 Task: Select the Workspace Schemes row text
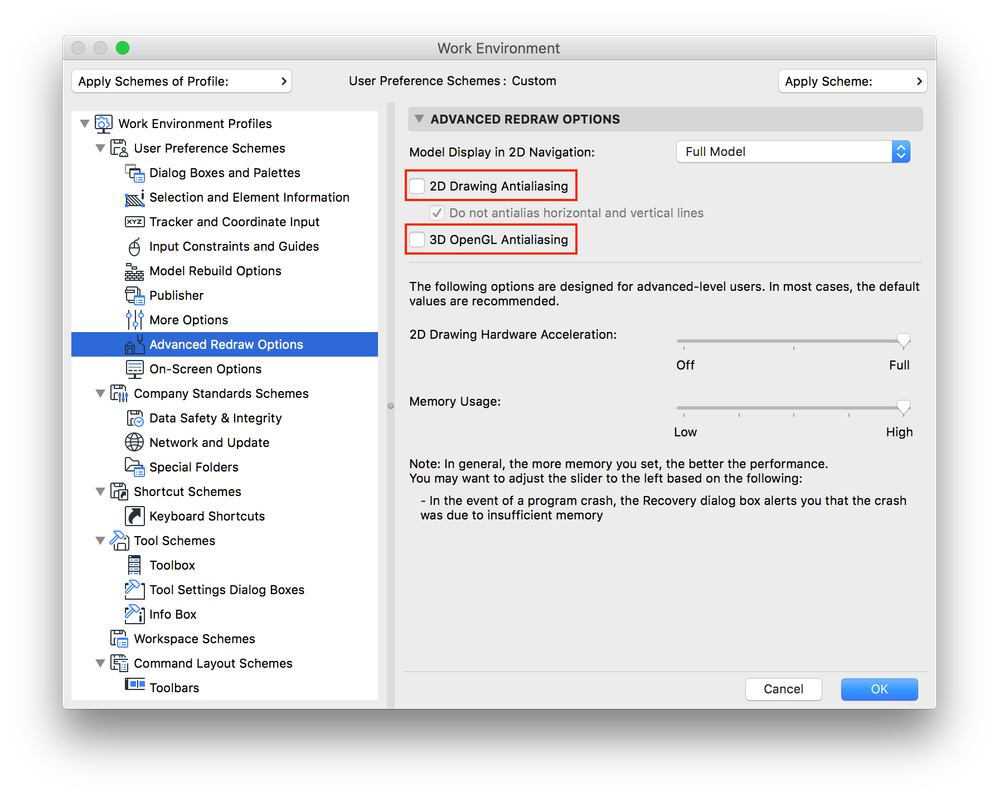tap(194, 639)
